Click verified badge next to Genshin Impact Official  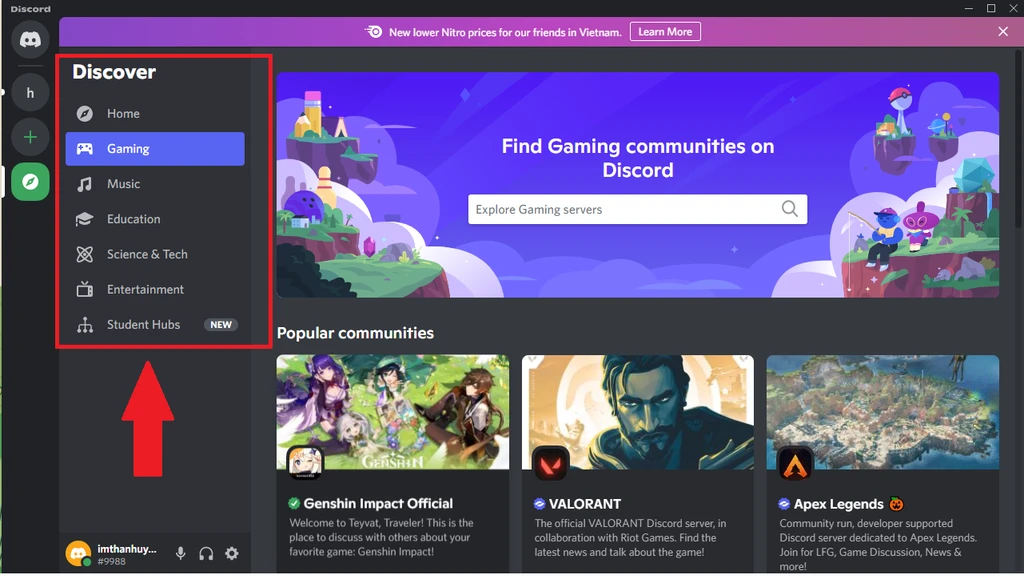click(x=294, y=504)
